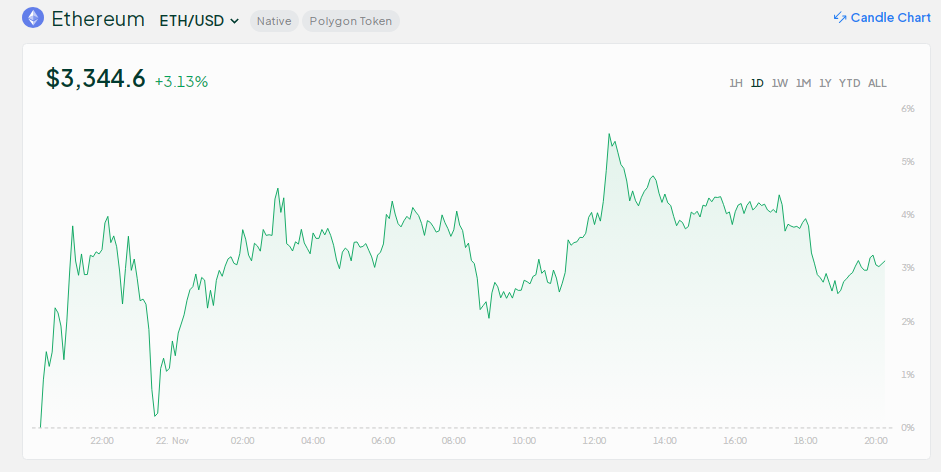
Task: Select the YTD range option
Action: point(849,83)
